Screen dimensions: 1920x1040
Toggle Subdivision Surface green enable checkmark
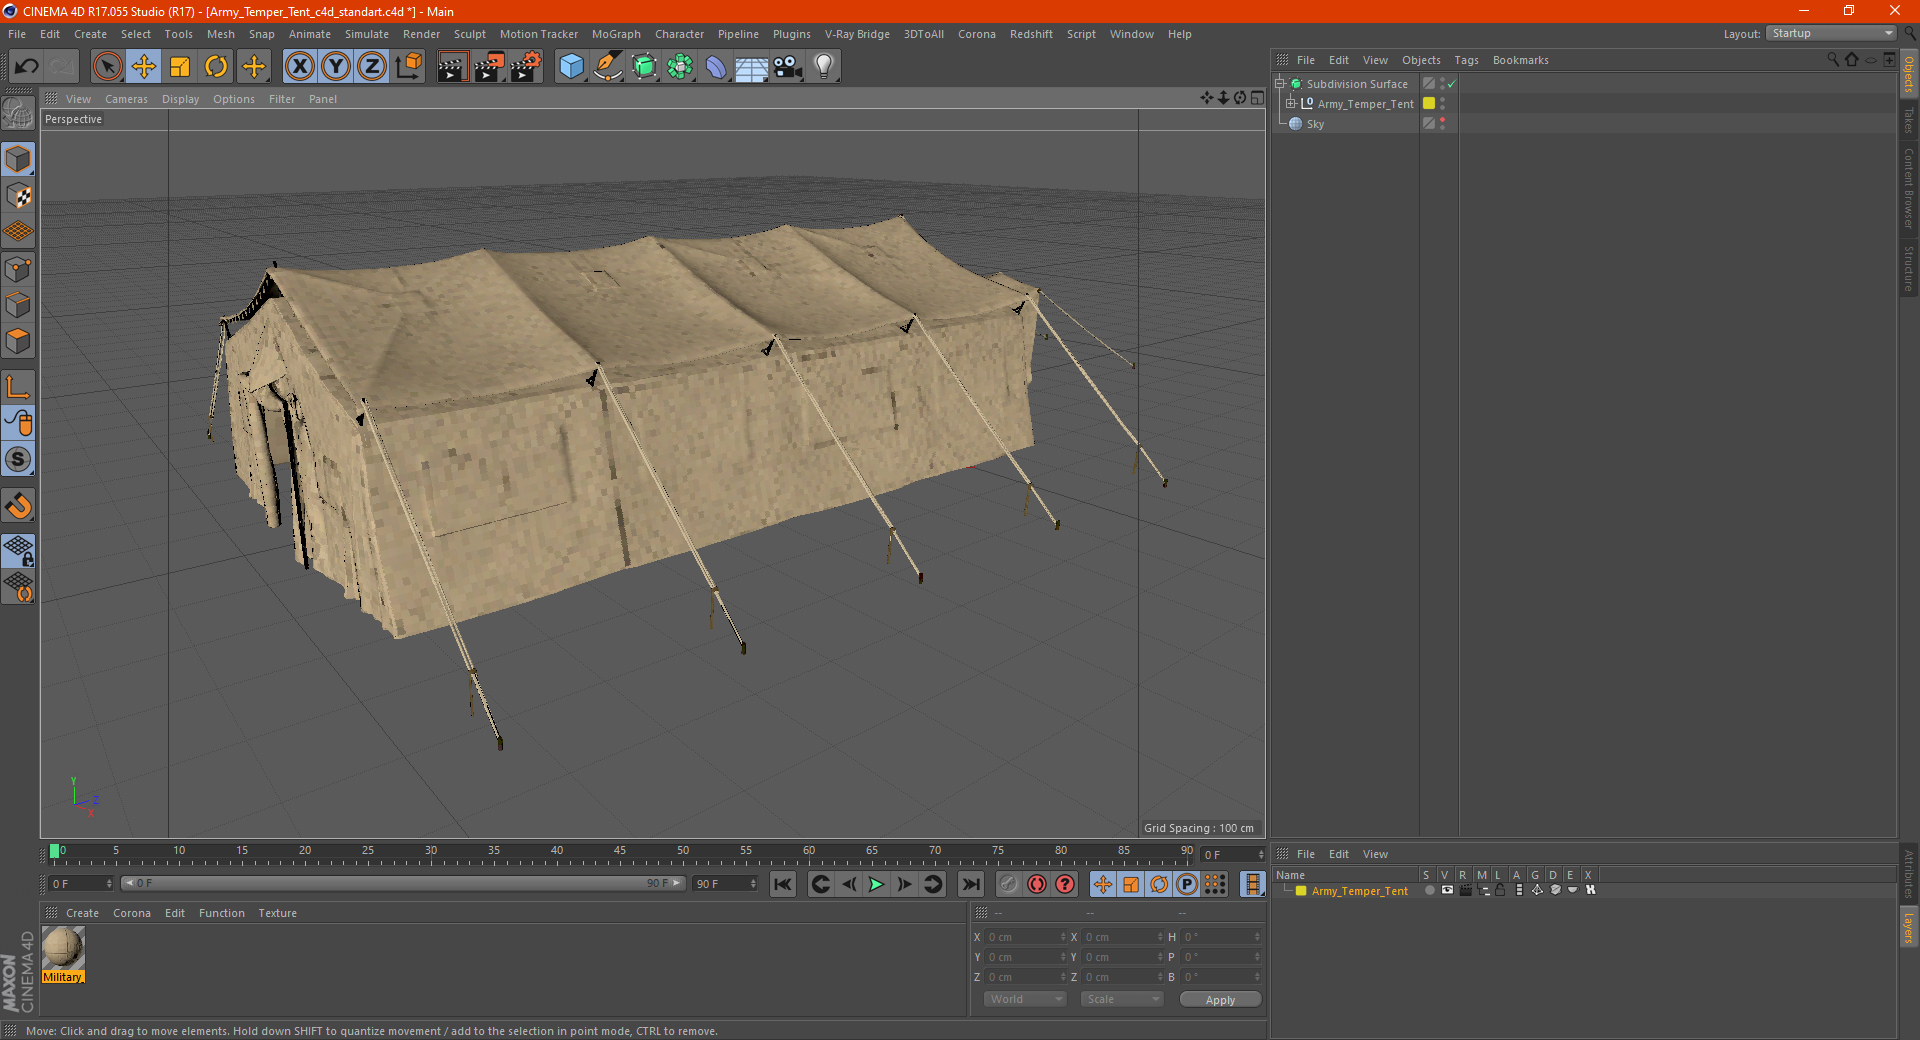[x=1452, y=84]
